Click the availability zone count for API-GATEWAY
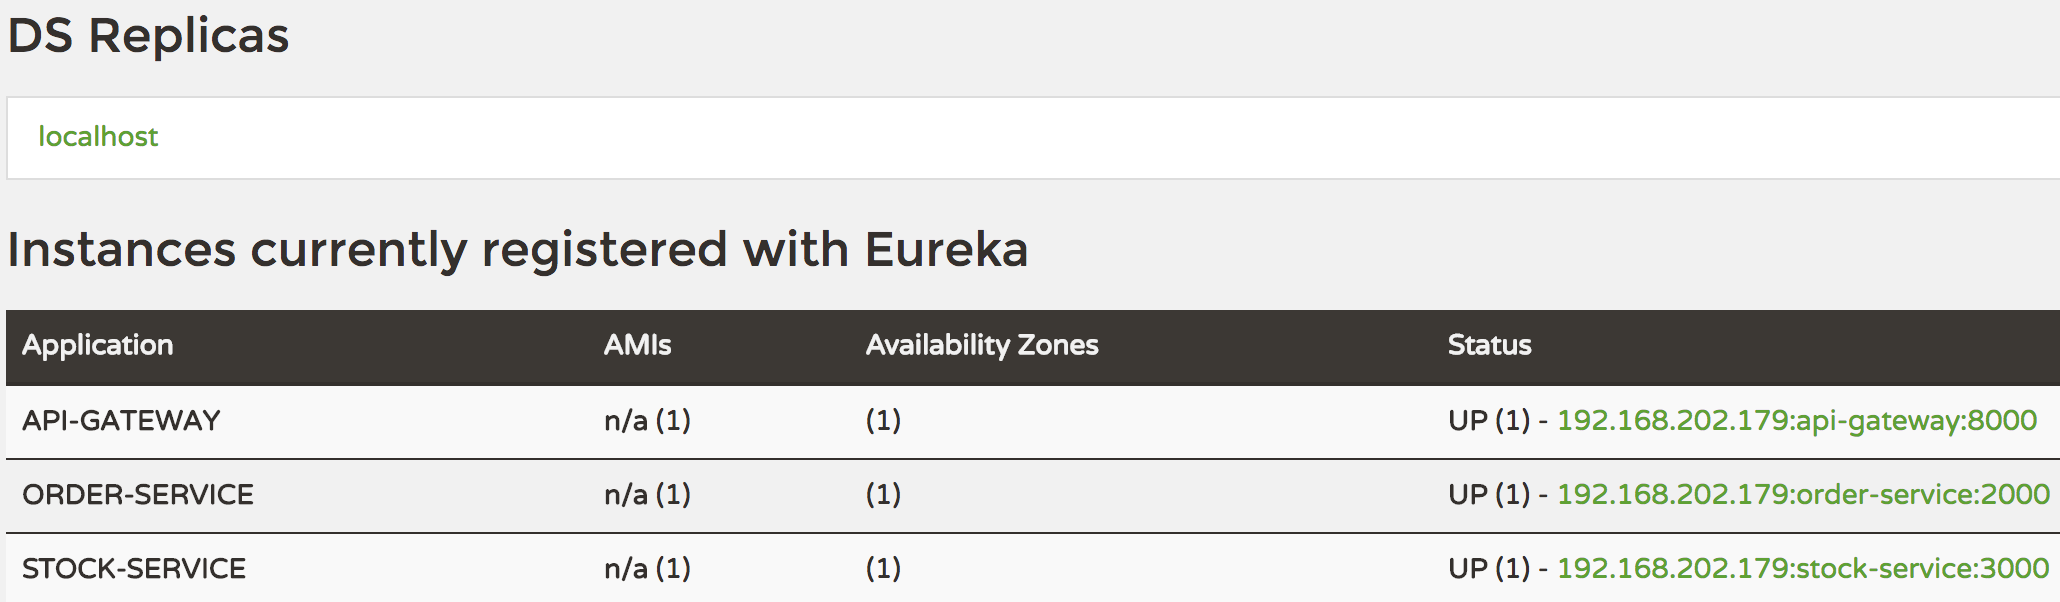2060x602 pixels. (x=883, y=421)
